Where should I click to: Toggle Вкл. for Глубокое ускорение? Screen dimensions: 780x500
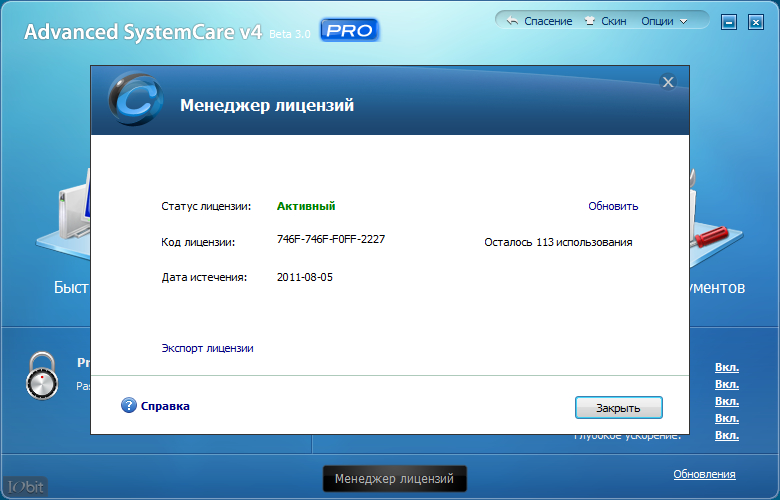pyautogui.click(x=726, y=435)
